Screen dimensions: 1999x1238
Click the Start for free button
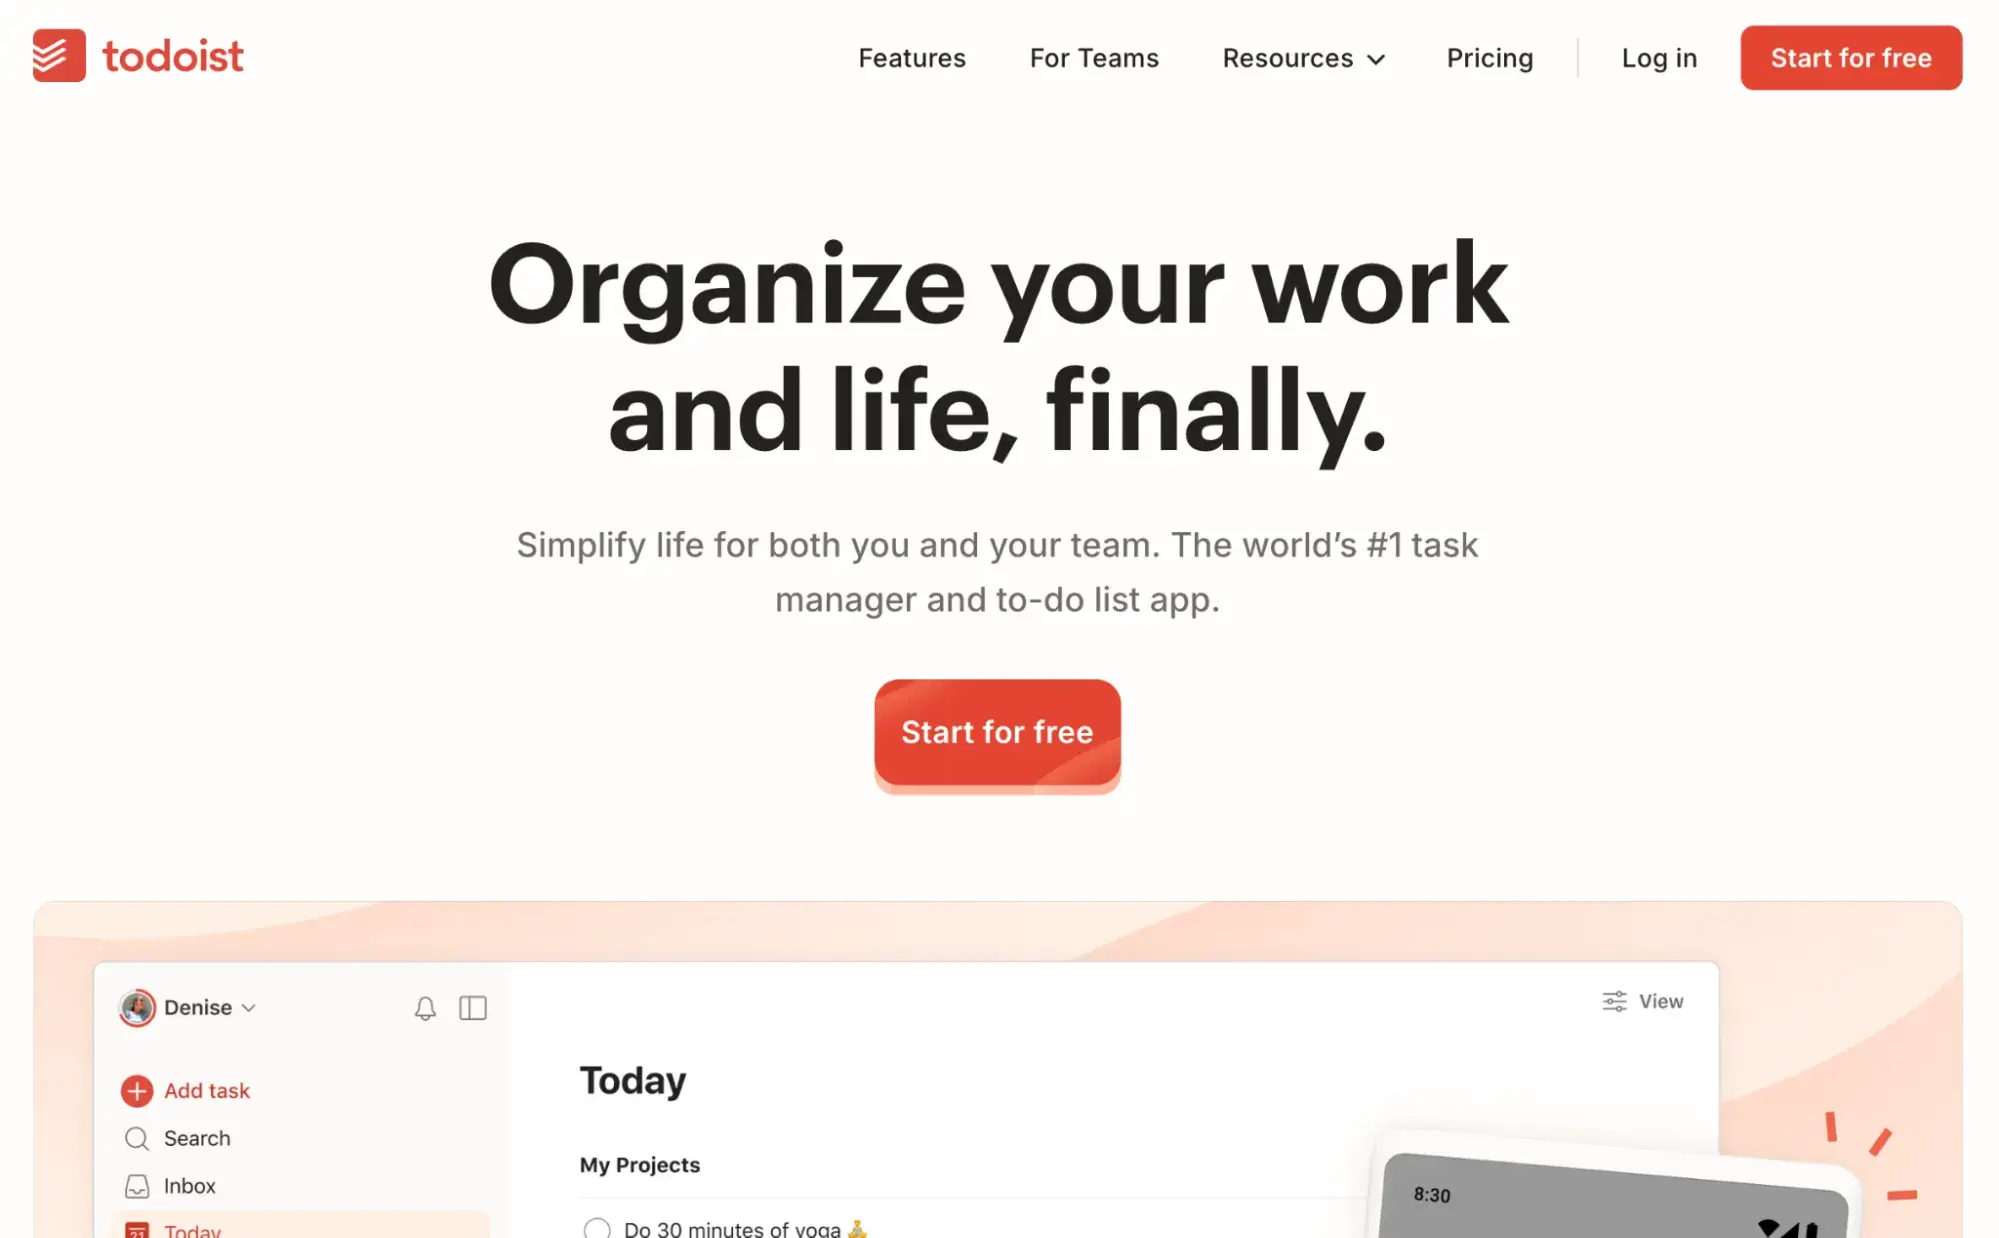click(997, 731)
